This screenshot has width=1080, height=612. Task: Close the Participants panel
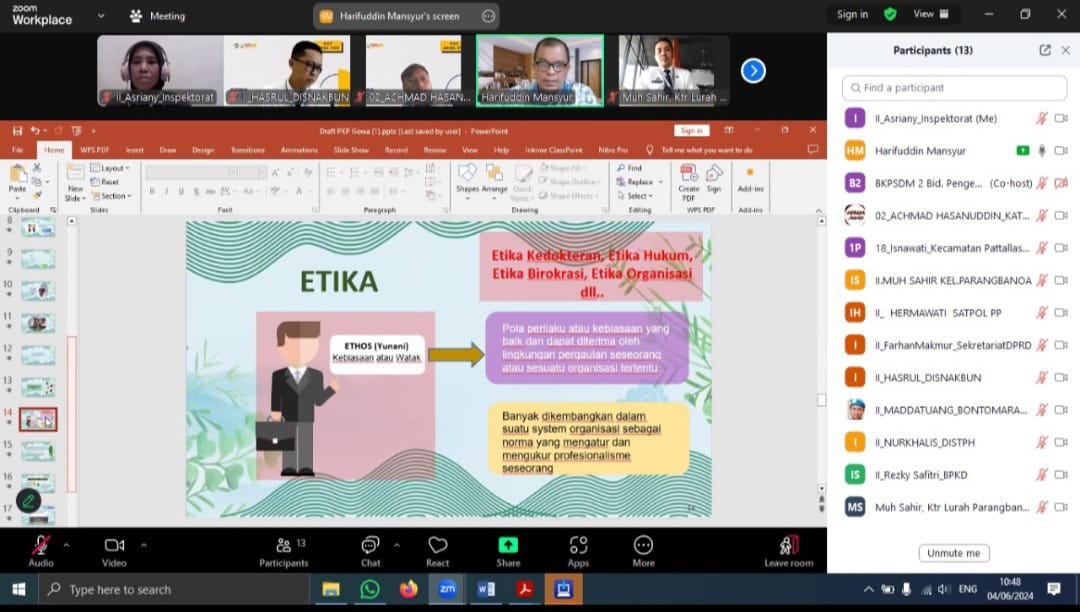point(1066,50)
